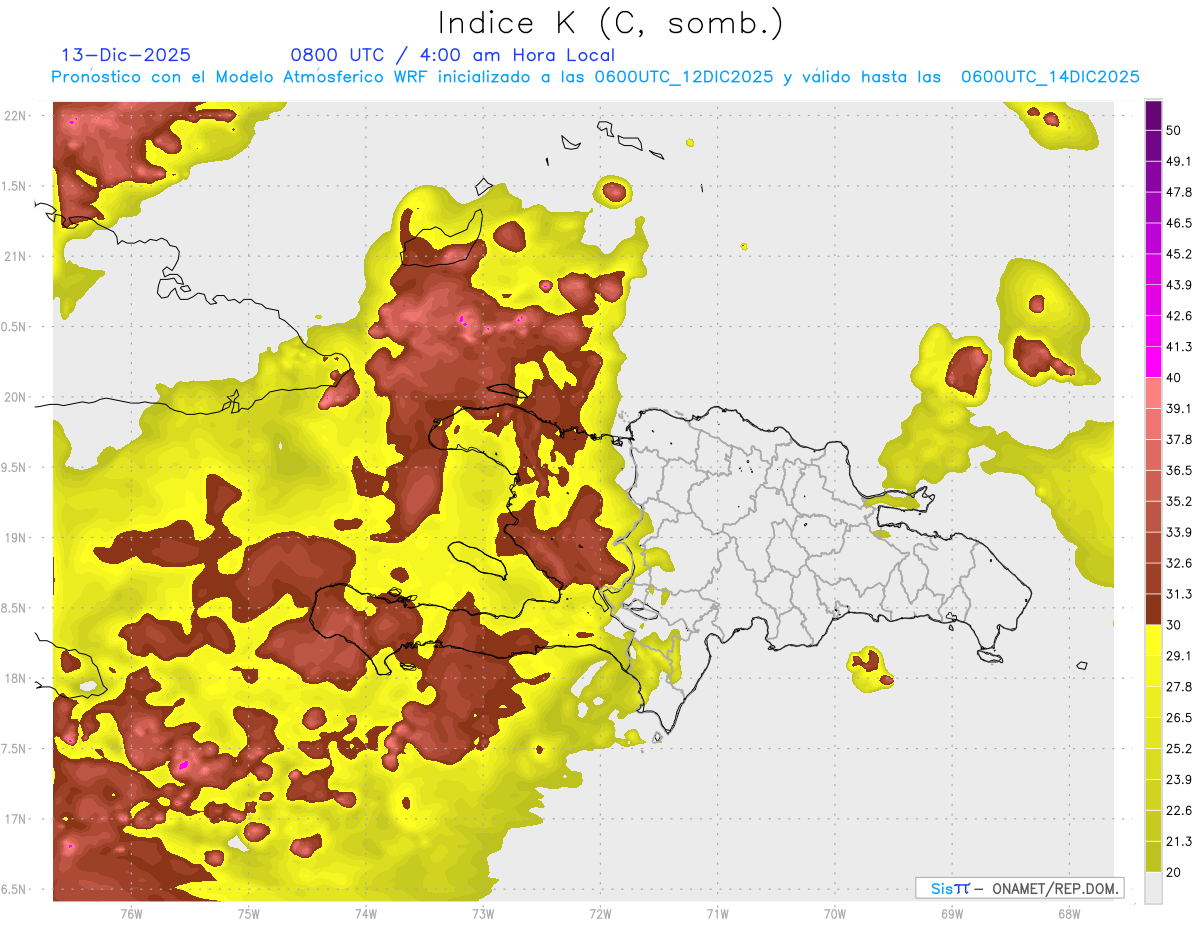Click the title "Indice K (C, somb.)"
Screen dimensions: 1200x927
point(610,23)
